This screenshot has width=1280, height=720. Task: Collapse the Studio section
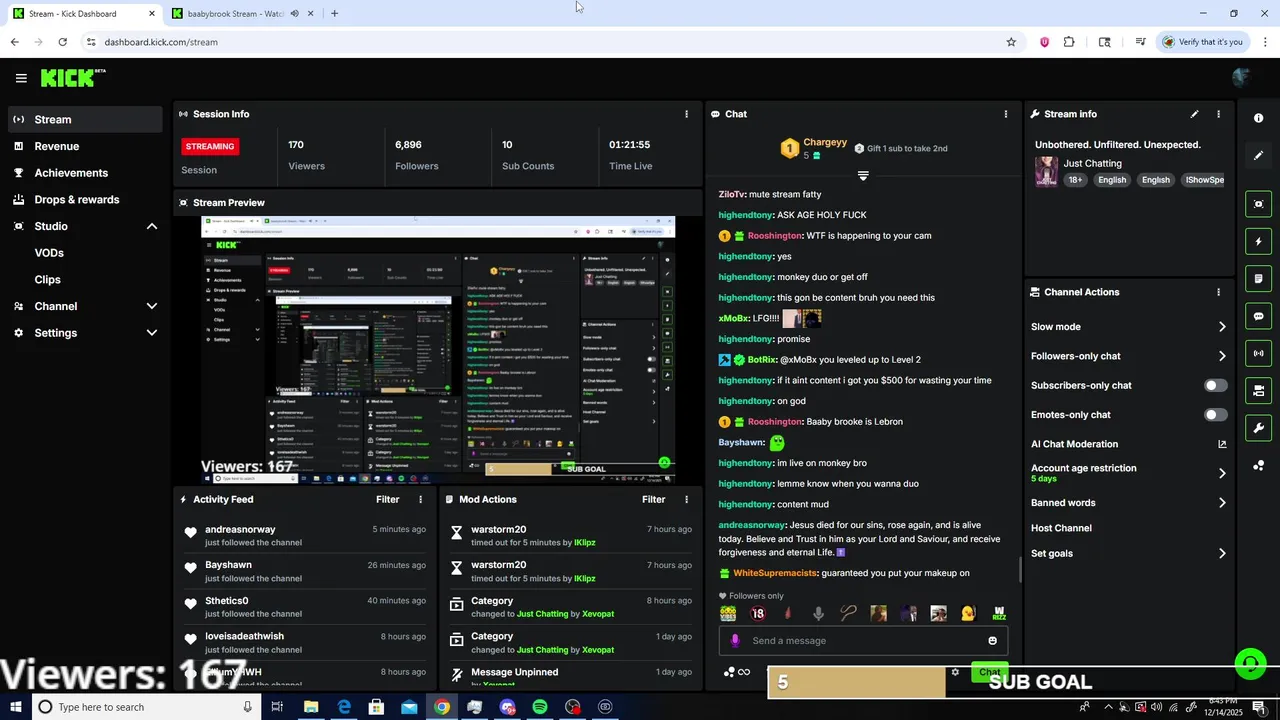tap(152, 226)
